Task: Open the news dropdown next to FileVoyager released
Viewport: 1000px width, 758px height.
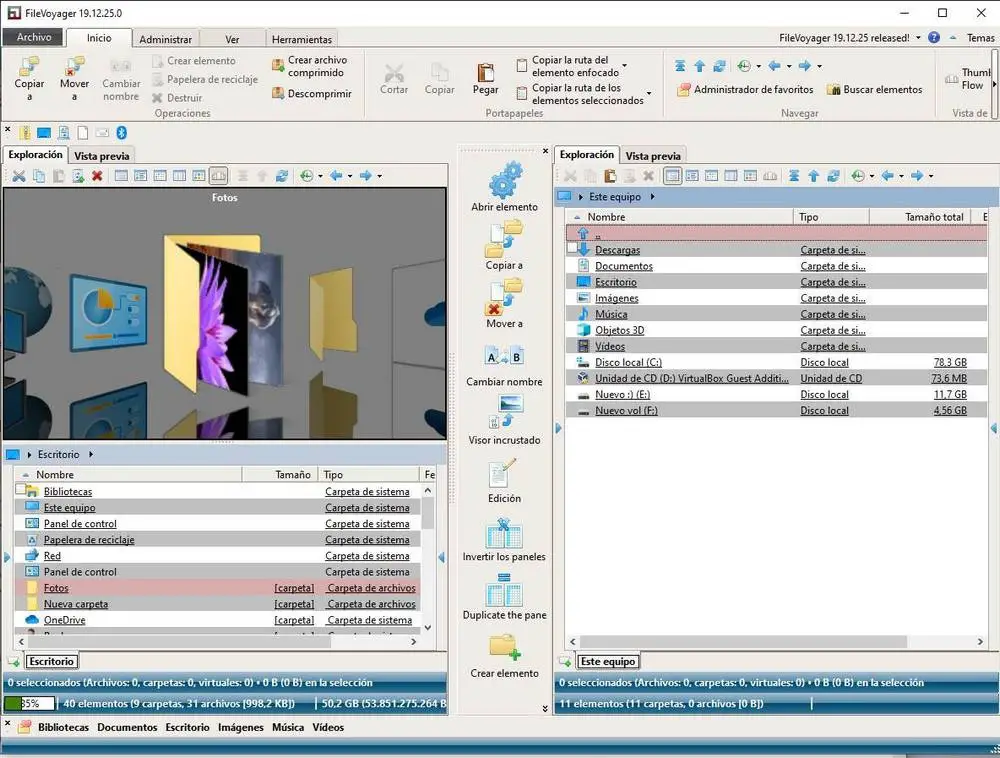Action: (918, 38)
